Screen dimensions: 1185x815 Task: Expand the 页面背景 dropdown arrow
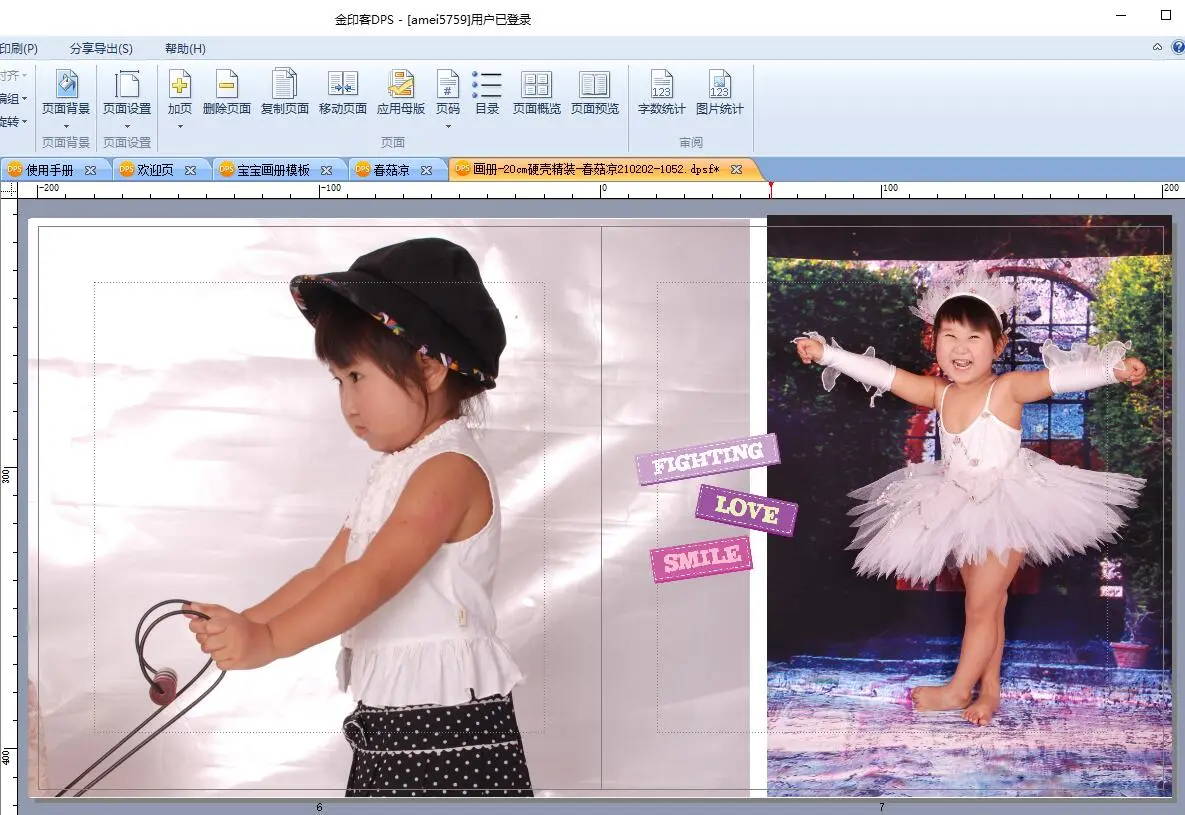[x=66, y=126]
